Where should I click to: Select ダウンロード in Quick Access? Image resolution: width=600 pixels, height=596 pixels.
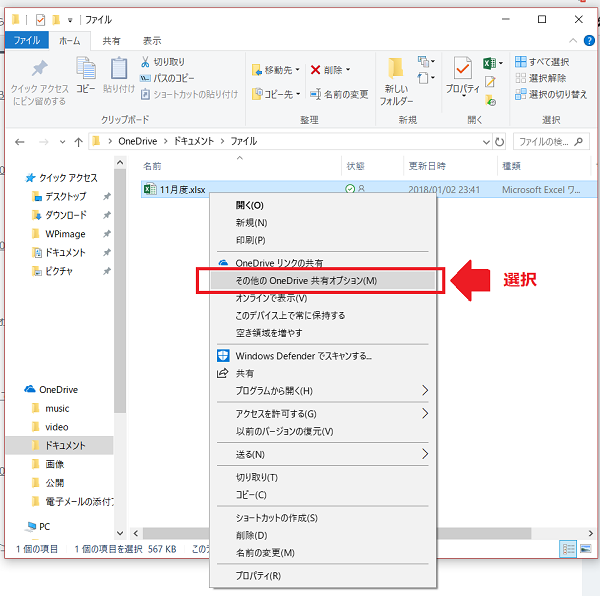66,215
